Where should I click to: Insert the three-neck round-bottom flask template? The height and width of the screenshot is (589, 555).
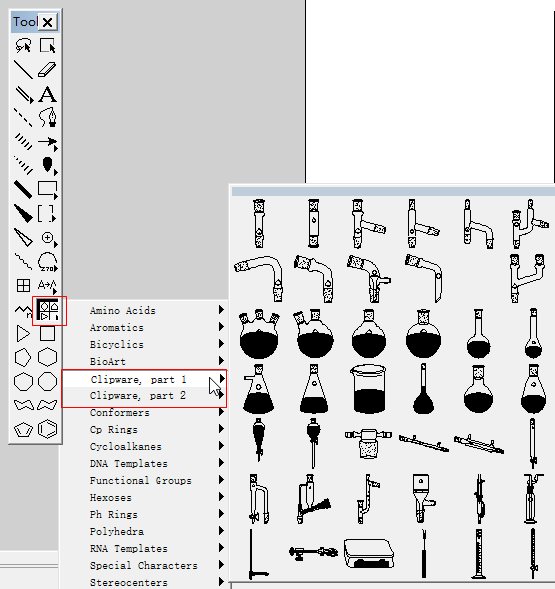tap(259, 334)
